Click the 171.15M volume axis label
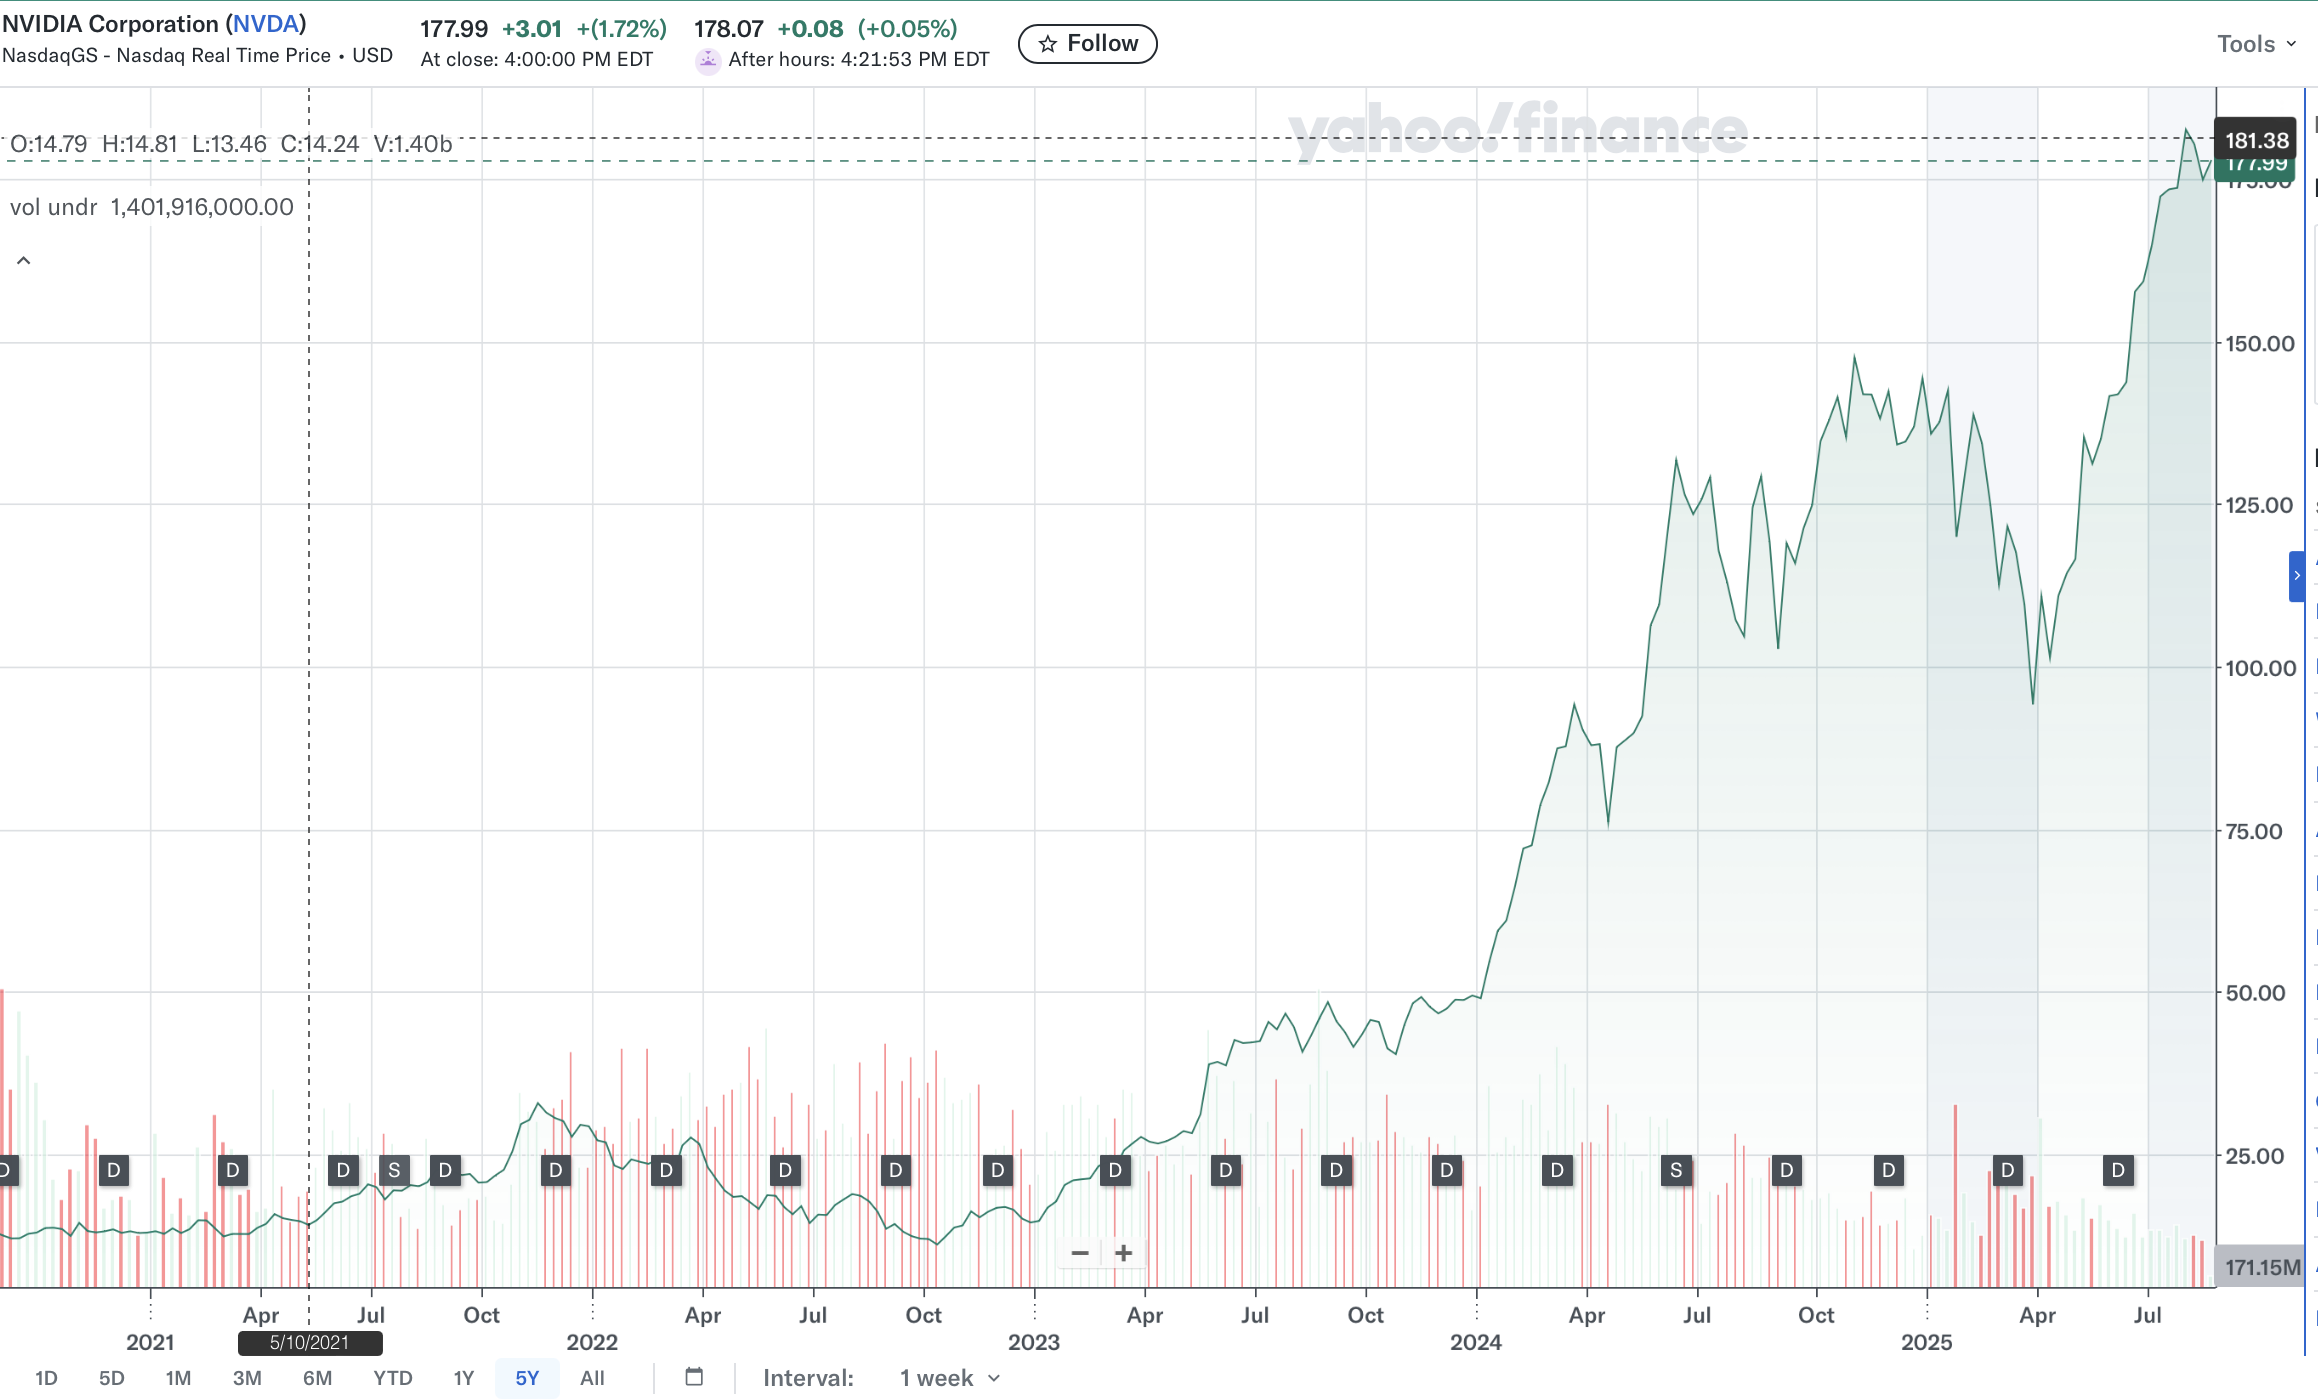2318x1400 pixels. (2261, 1267)
